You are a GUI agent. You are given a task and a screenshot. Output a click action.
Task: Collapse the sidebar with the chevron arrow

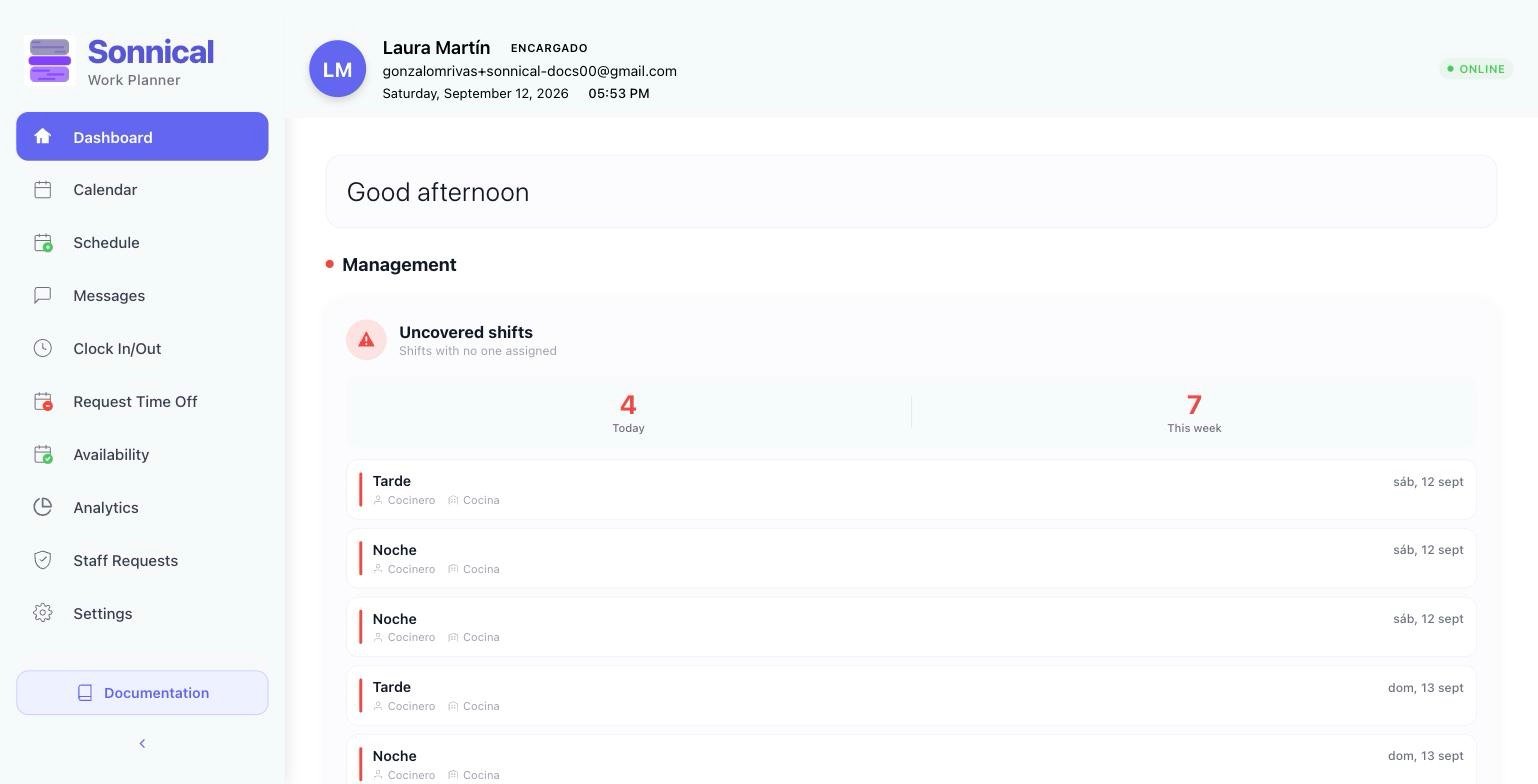coord(142,743)
